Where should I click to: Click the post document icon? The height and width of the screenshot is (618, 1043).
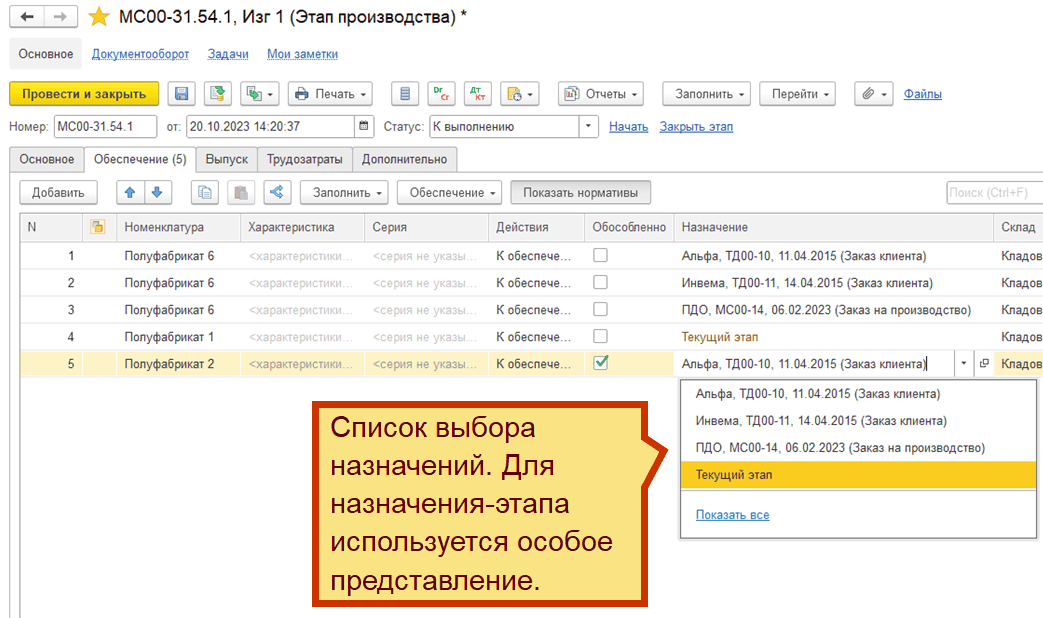point(218,94)
